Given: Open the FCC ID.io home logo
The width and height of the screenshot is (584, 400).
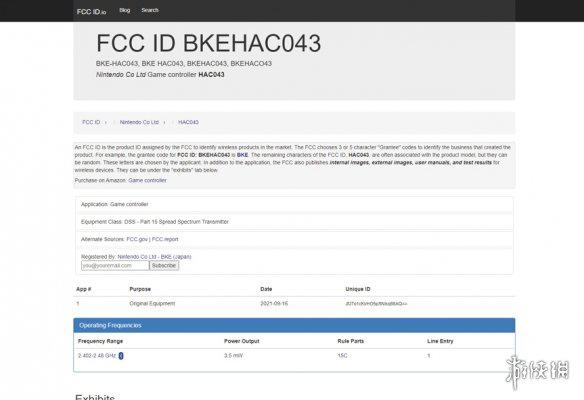Looking at the screenshot, I should coord(91,12).
